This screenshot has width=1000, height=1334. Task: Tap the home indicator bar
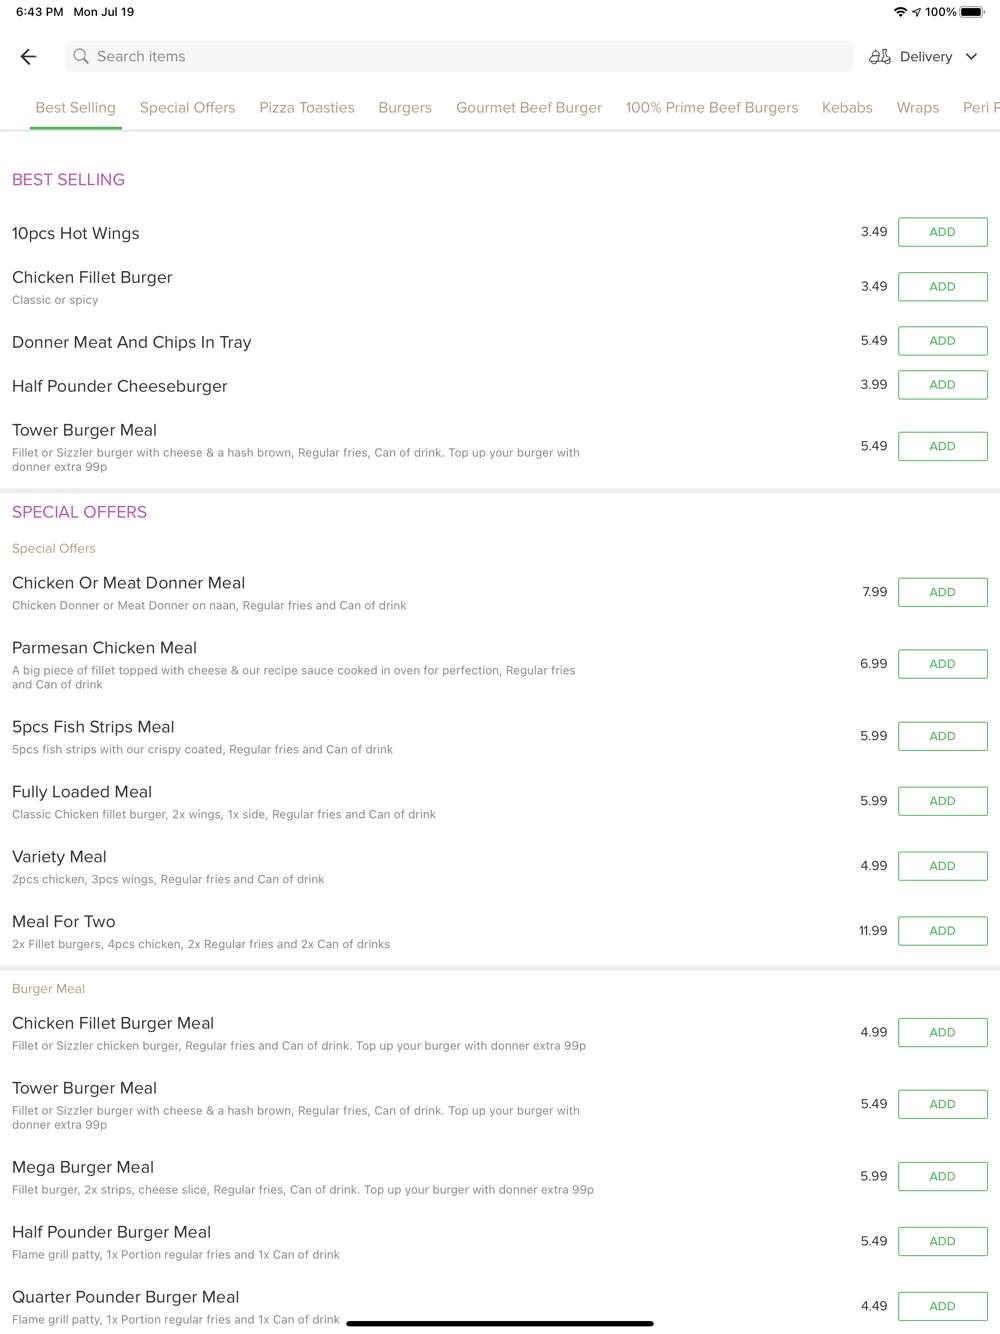click(500, 1324)
